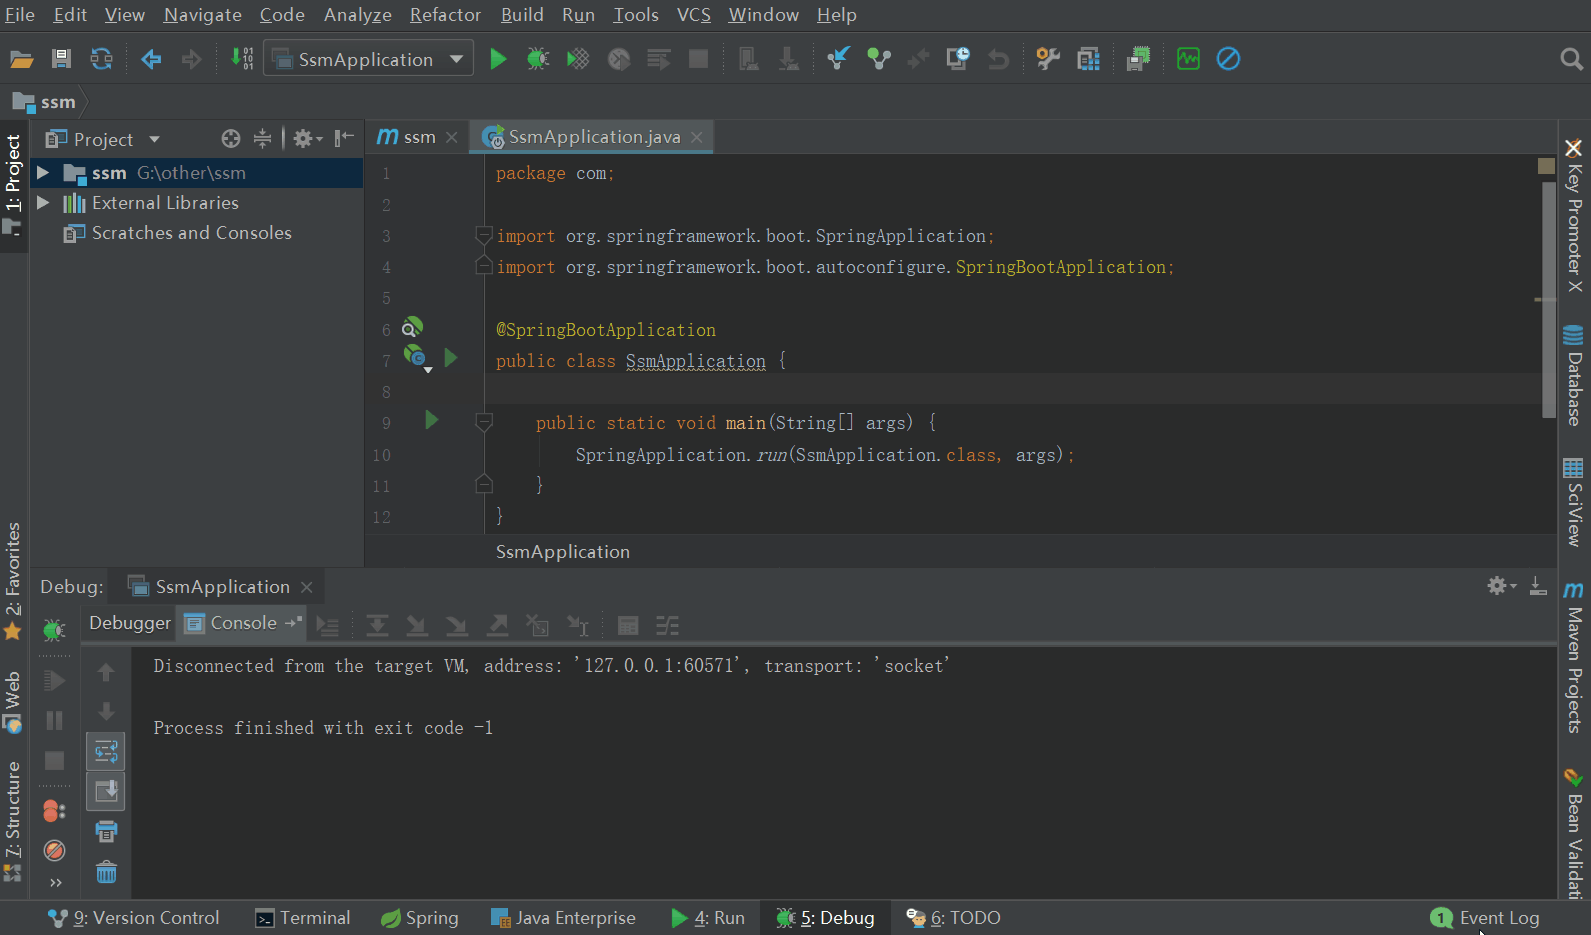Run SsmApplication with coverage
1591x935 pixels.
pos(578,59)
